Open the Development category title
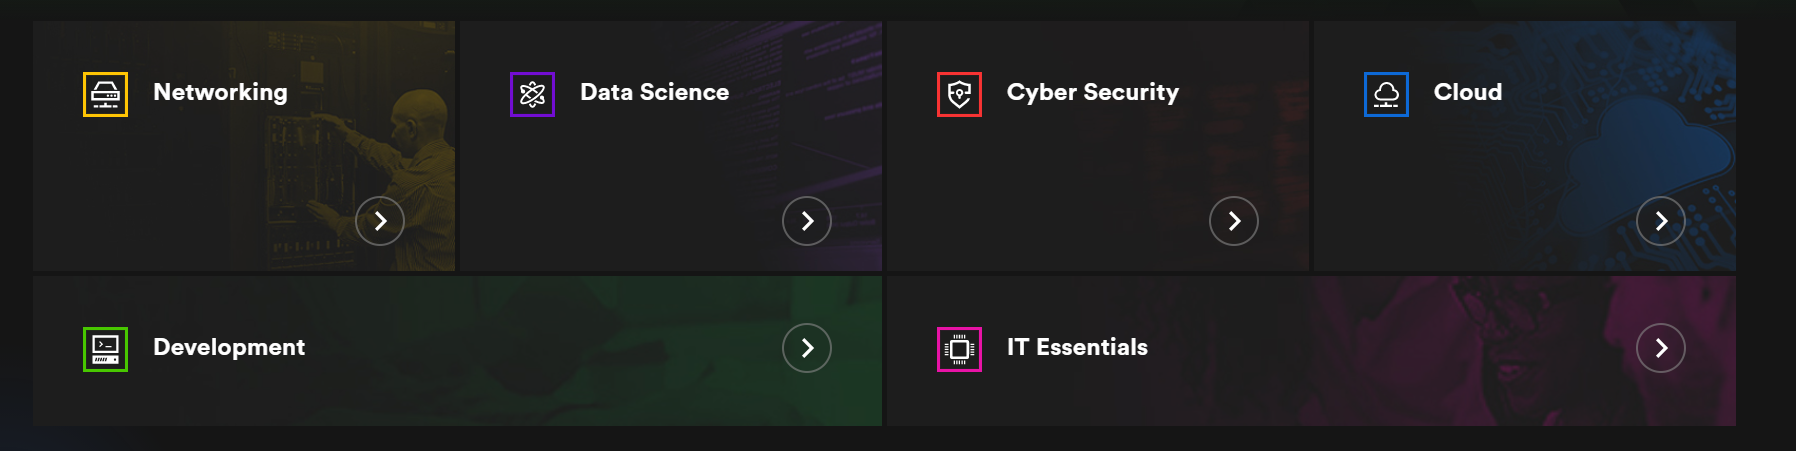This screenshot has height=451, width=1796. coord(229,347)
